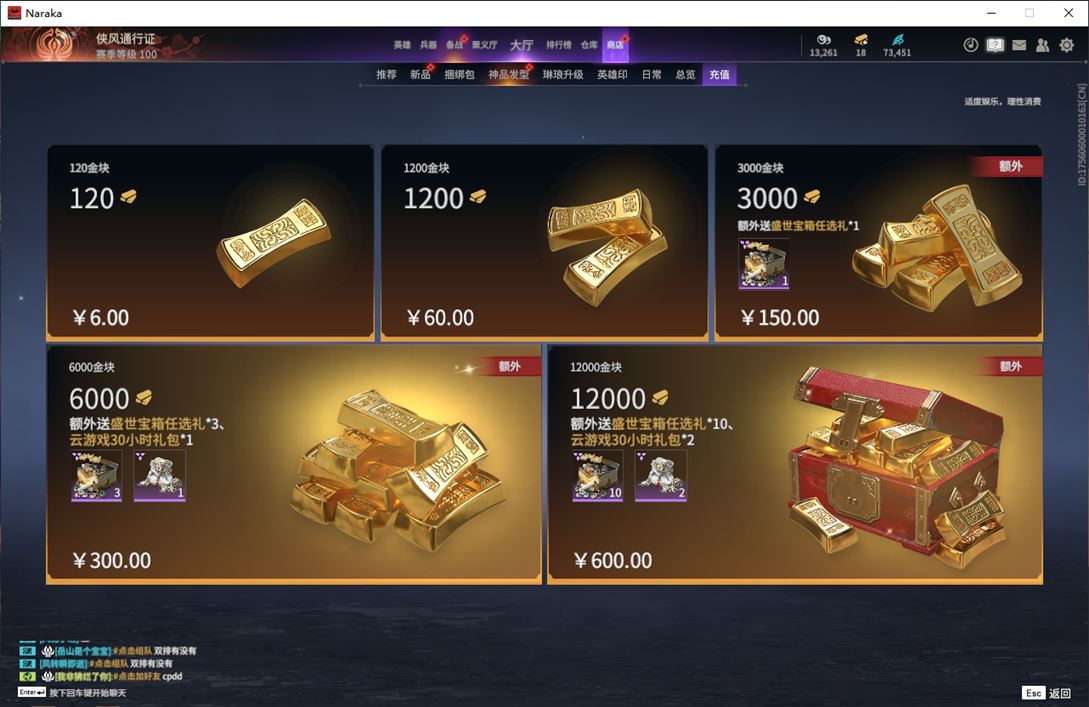Open the settings gear icon
This screenshot has width=1089, height=707.
point(1067,45)
